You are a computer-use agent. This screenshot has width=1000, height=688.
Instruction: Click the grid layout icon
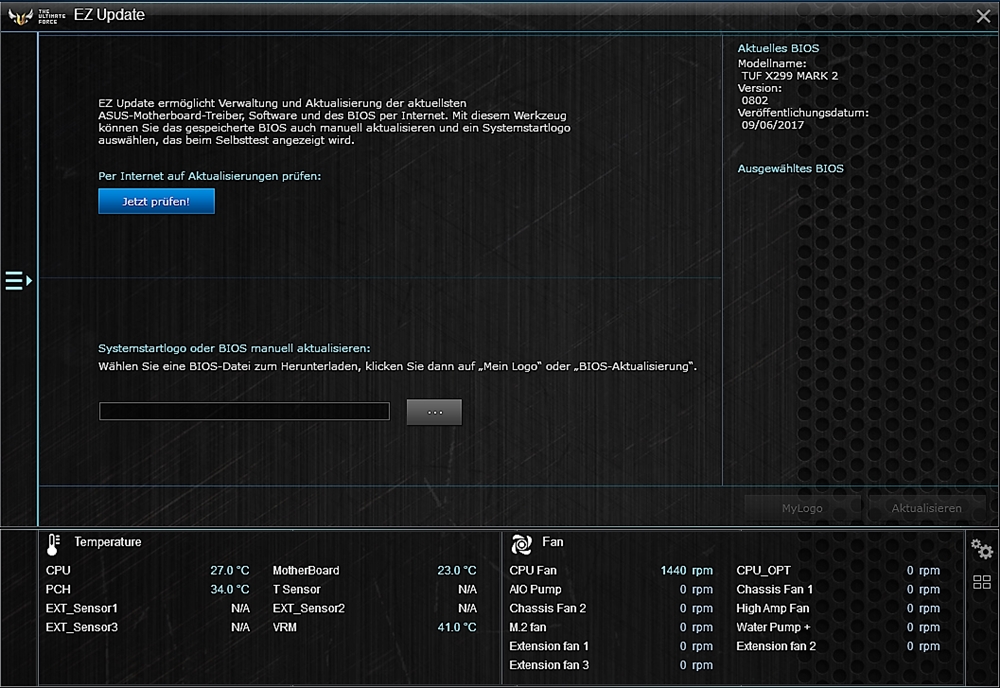click(982, 582)
